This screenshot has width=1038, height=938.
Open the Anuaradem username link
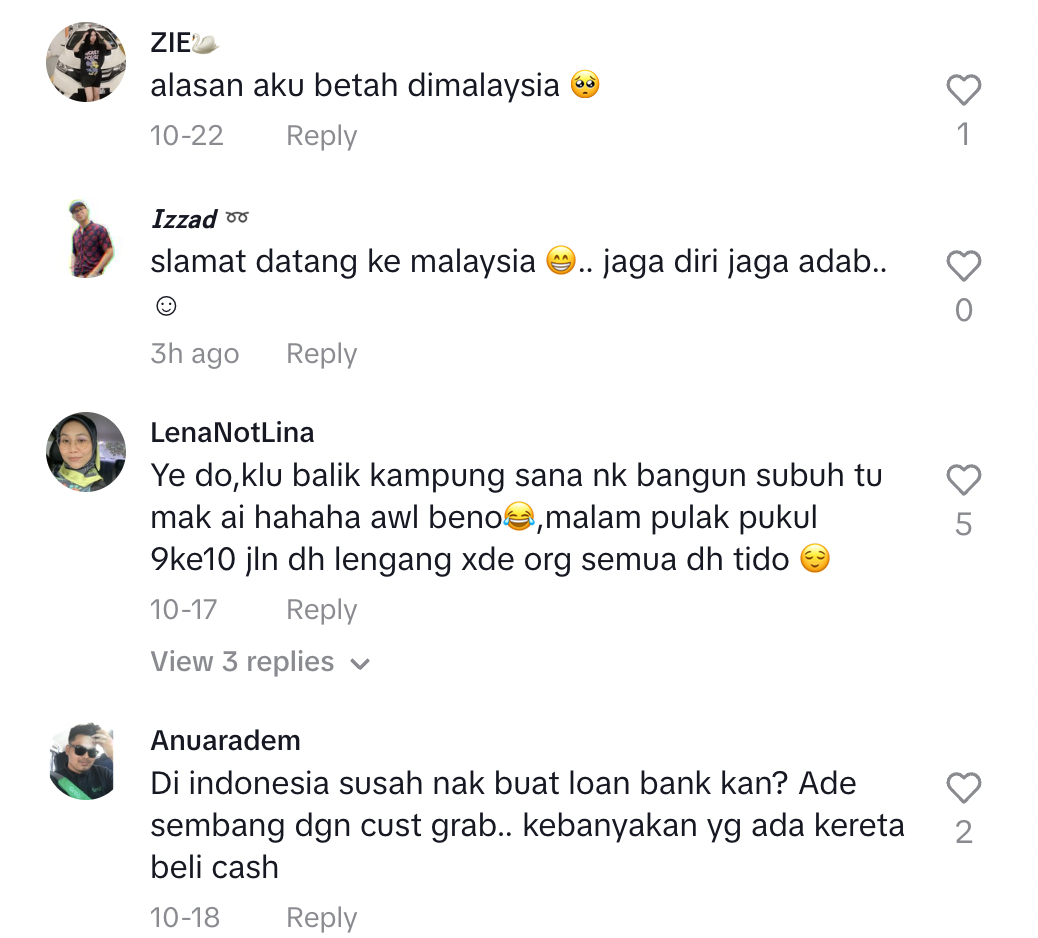click(225, 741)
